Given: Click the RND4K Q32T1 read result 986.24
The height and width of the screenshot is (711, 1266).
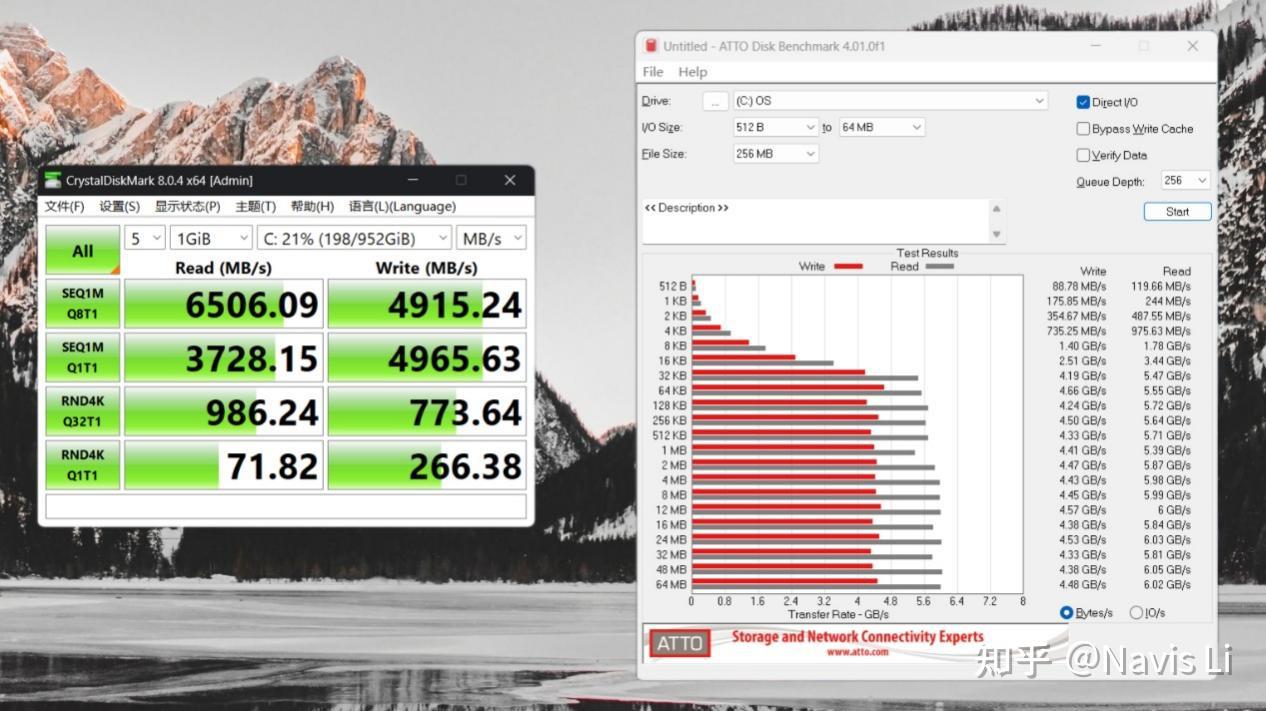Looking at the screenshot, I should [223, 412].
